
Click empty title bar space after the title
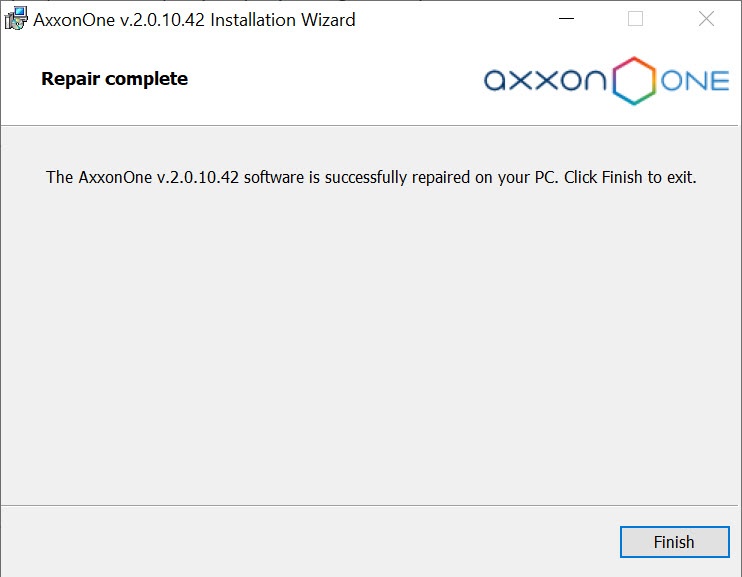point(450,19)
